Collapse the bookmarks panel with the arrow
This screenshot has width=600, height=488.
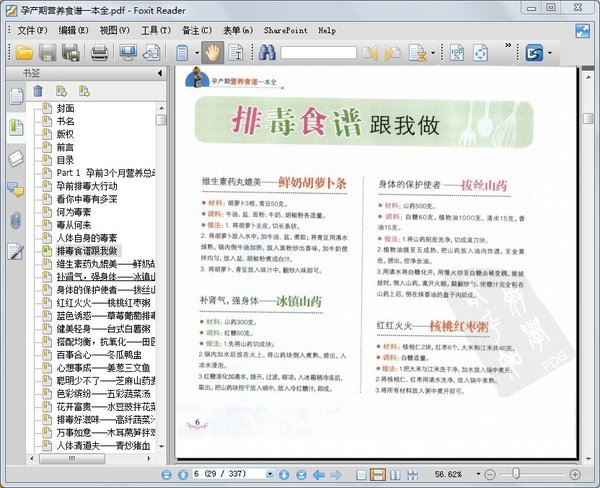coord(160,73)
